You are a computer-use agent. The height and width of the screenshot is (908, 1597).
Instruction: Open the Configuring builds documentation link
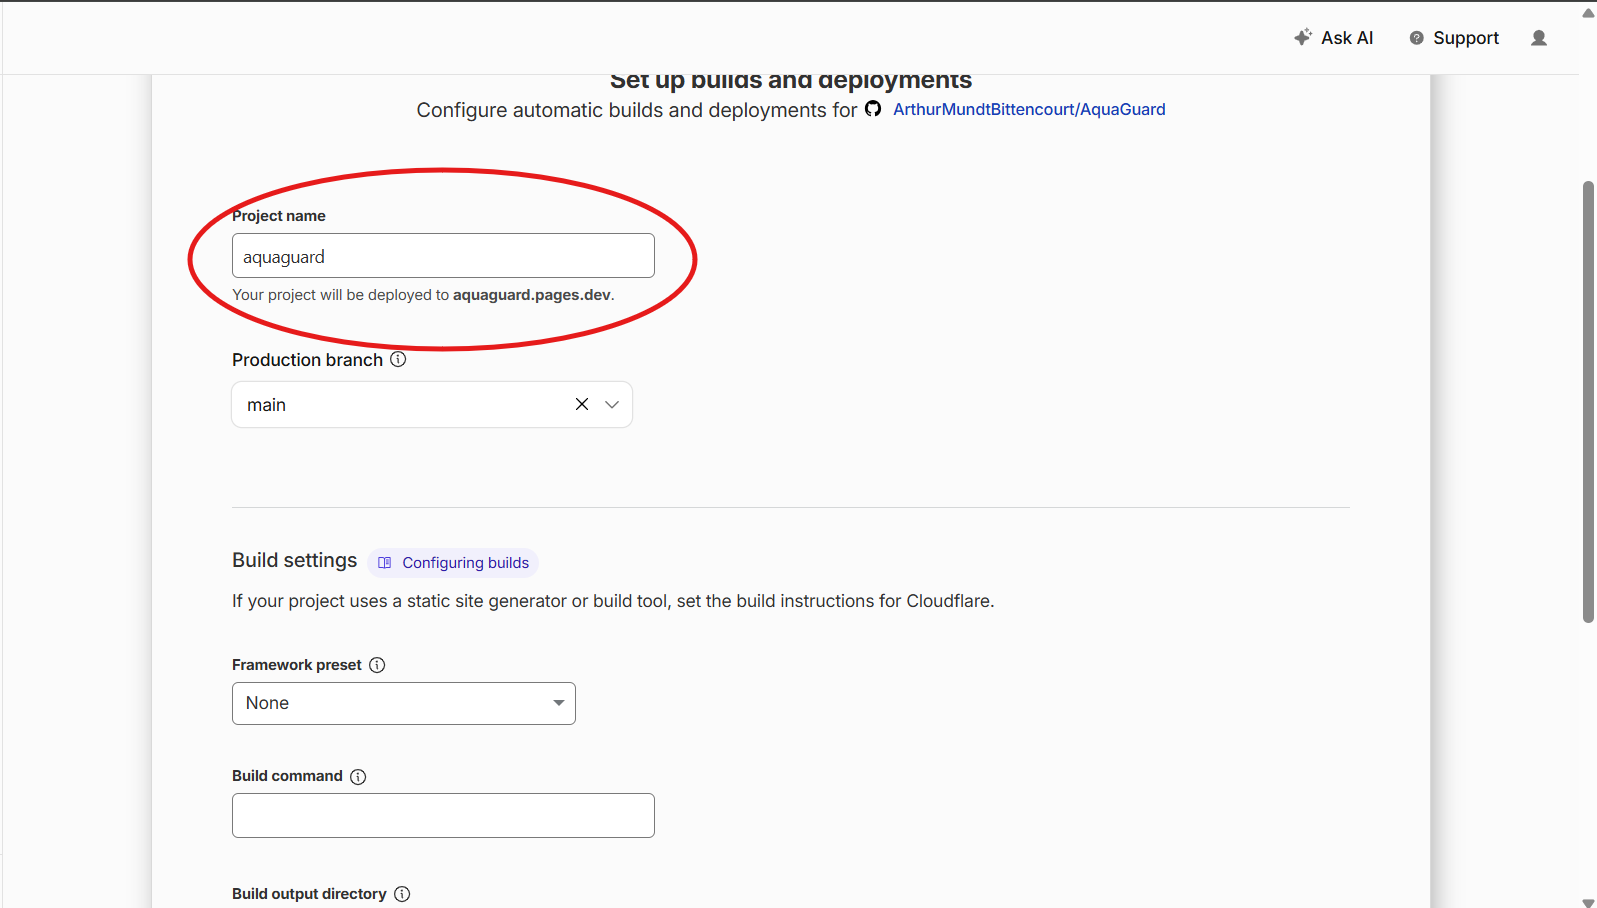tap(453, 563)
